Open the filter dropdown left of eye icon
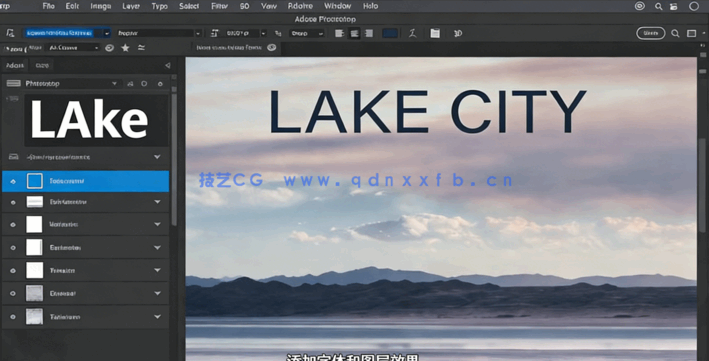This screenshot has width=709, height=361. [x=74, y=48]
